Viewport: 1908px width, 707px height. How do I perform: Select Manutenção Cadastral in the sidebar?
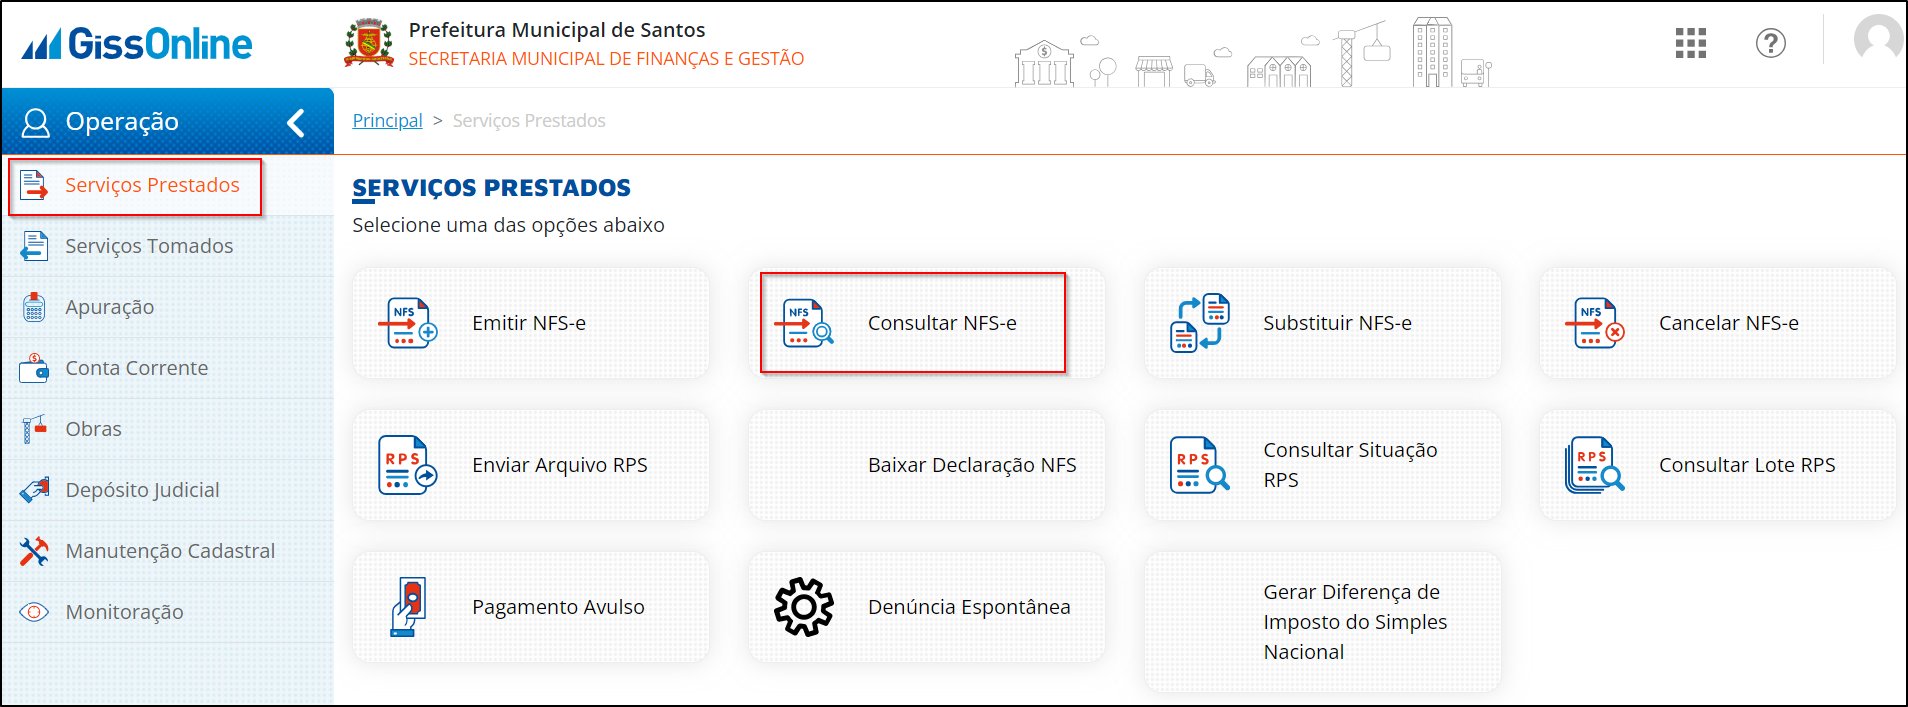click(x=168, y=551)
